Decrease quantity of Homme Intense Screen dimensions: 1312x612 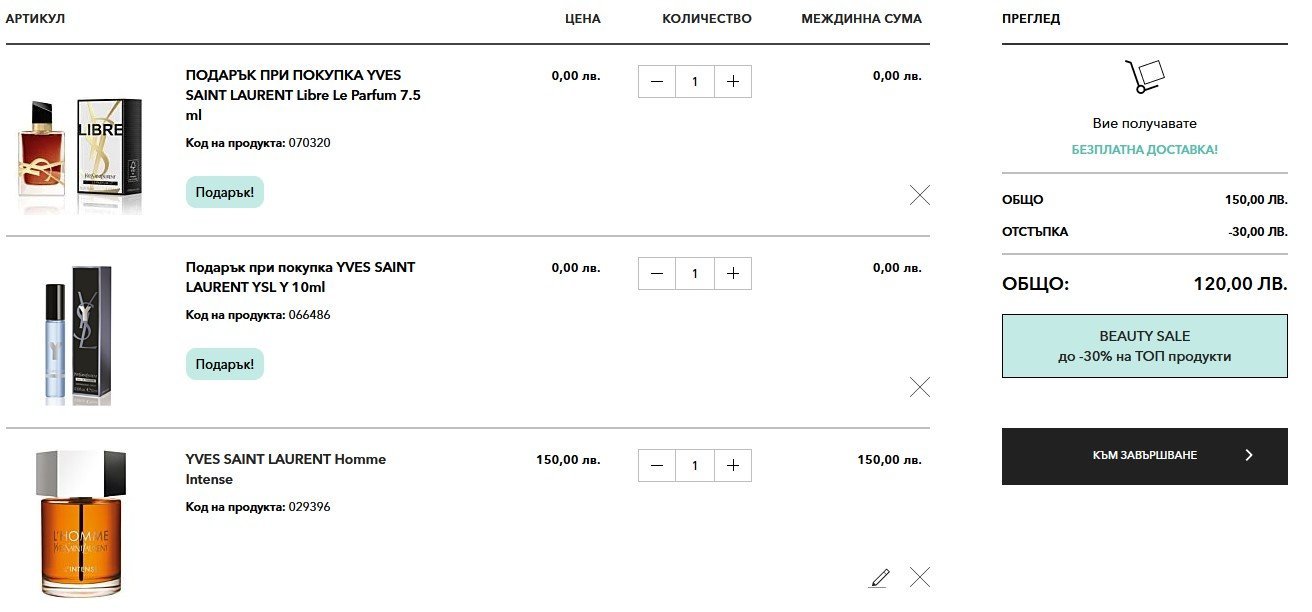(657, 466)
